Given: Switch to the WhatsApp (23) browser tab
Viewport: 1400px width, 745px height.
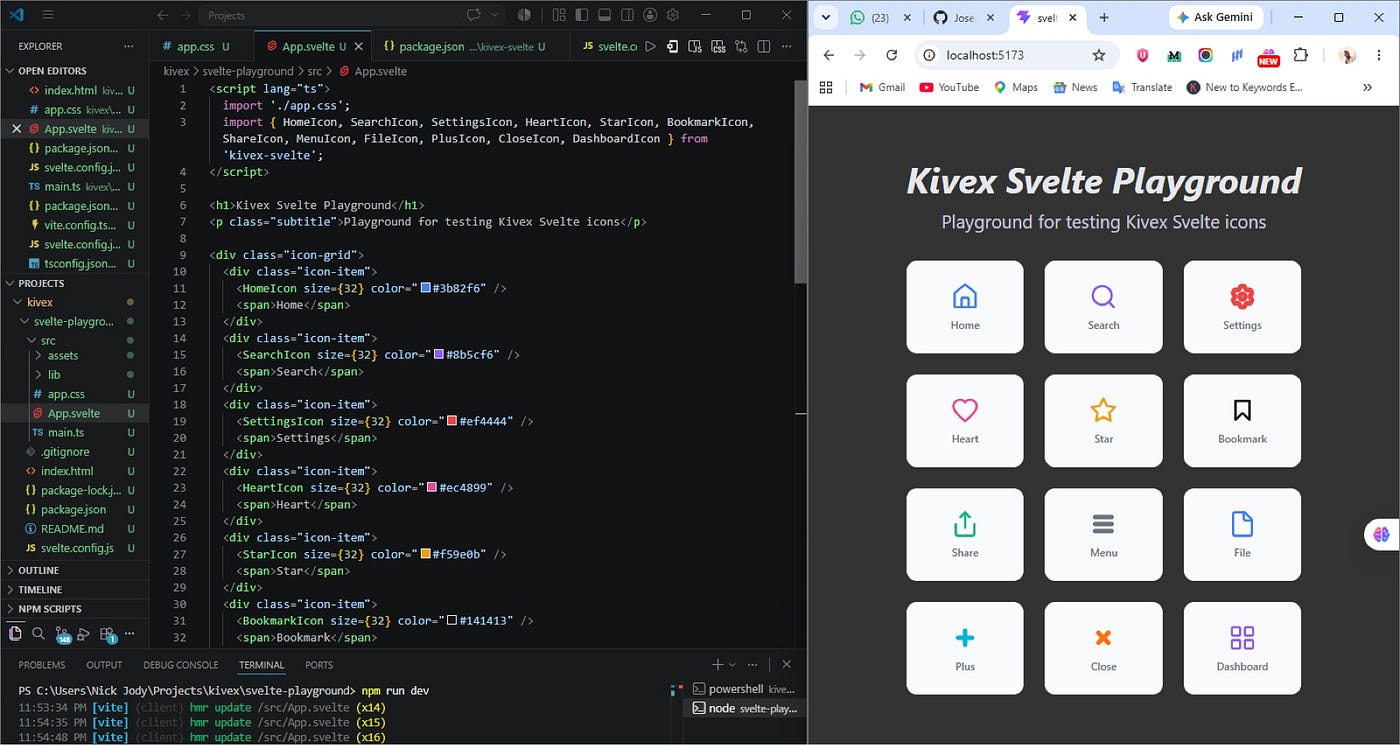Looking at the screenshot, I should click(x=880, y=18).
